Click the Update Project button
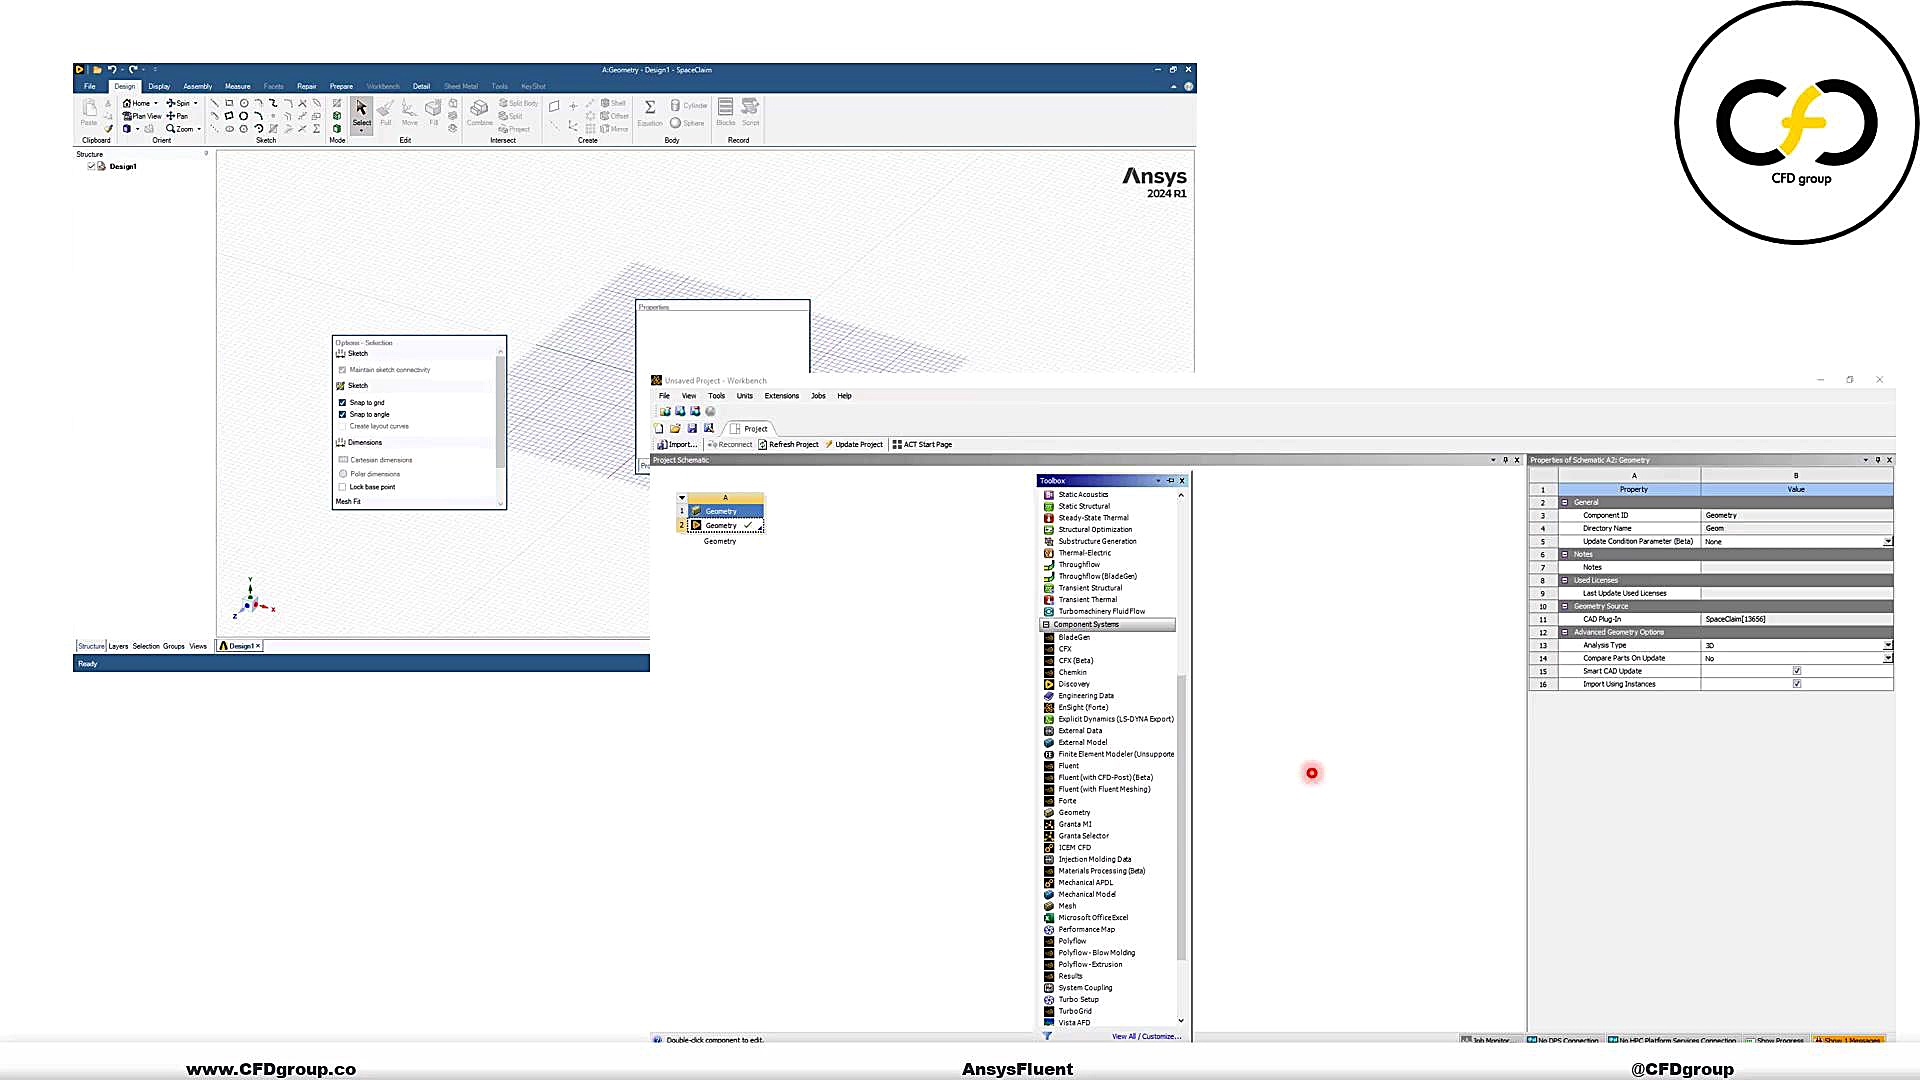Viewport: 1920px width, 1080px height. [854, 444]
